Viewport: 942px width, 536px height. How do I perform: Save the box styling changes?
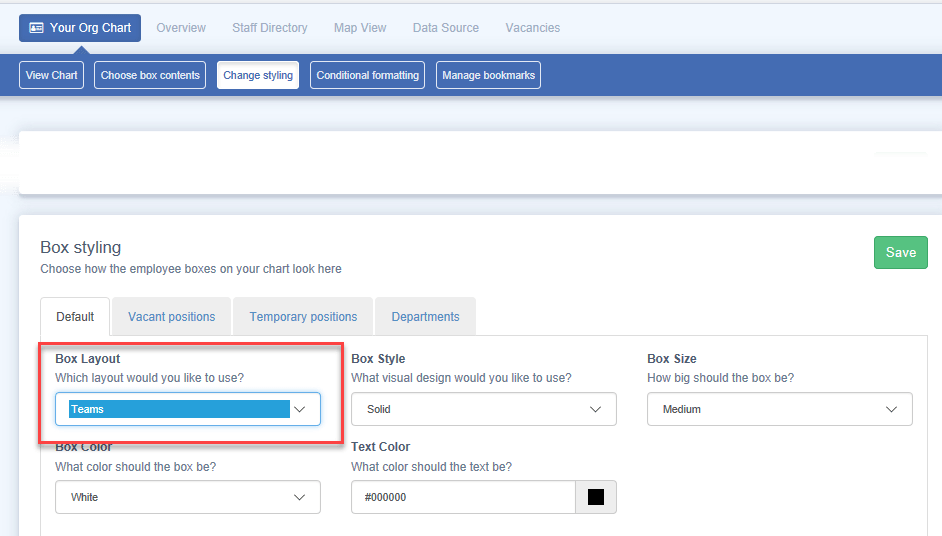pos(900,252)
